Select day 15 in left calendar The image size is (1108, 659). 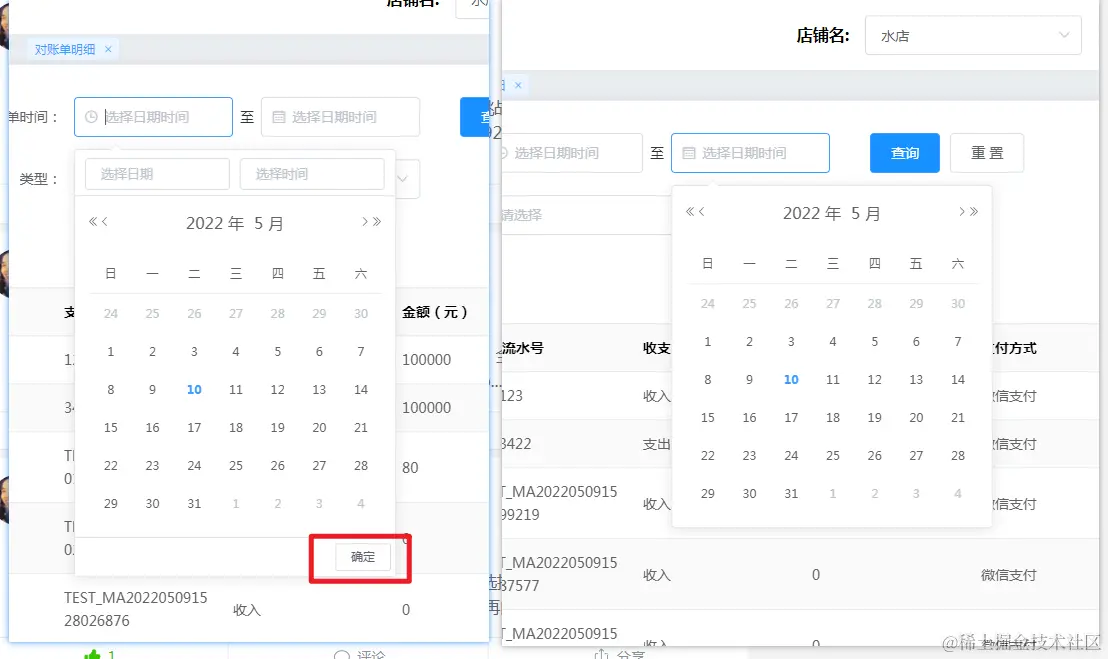point(111,428)
